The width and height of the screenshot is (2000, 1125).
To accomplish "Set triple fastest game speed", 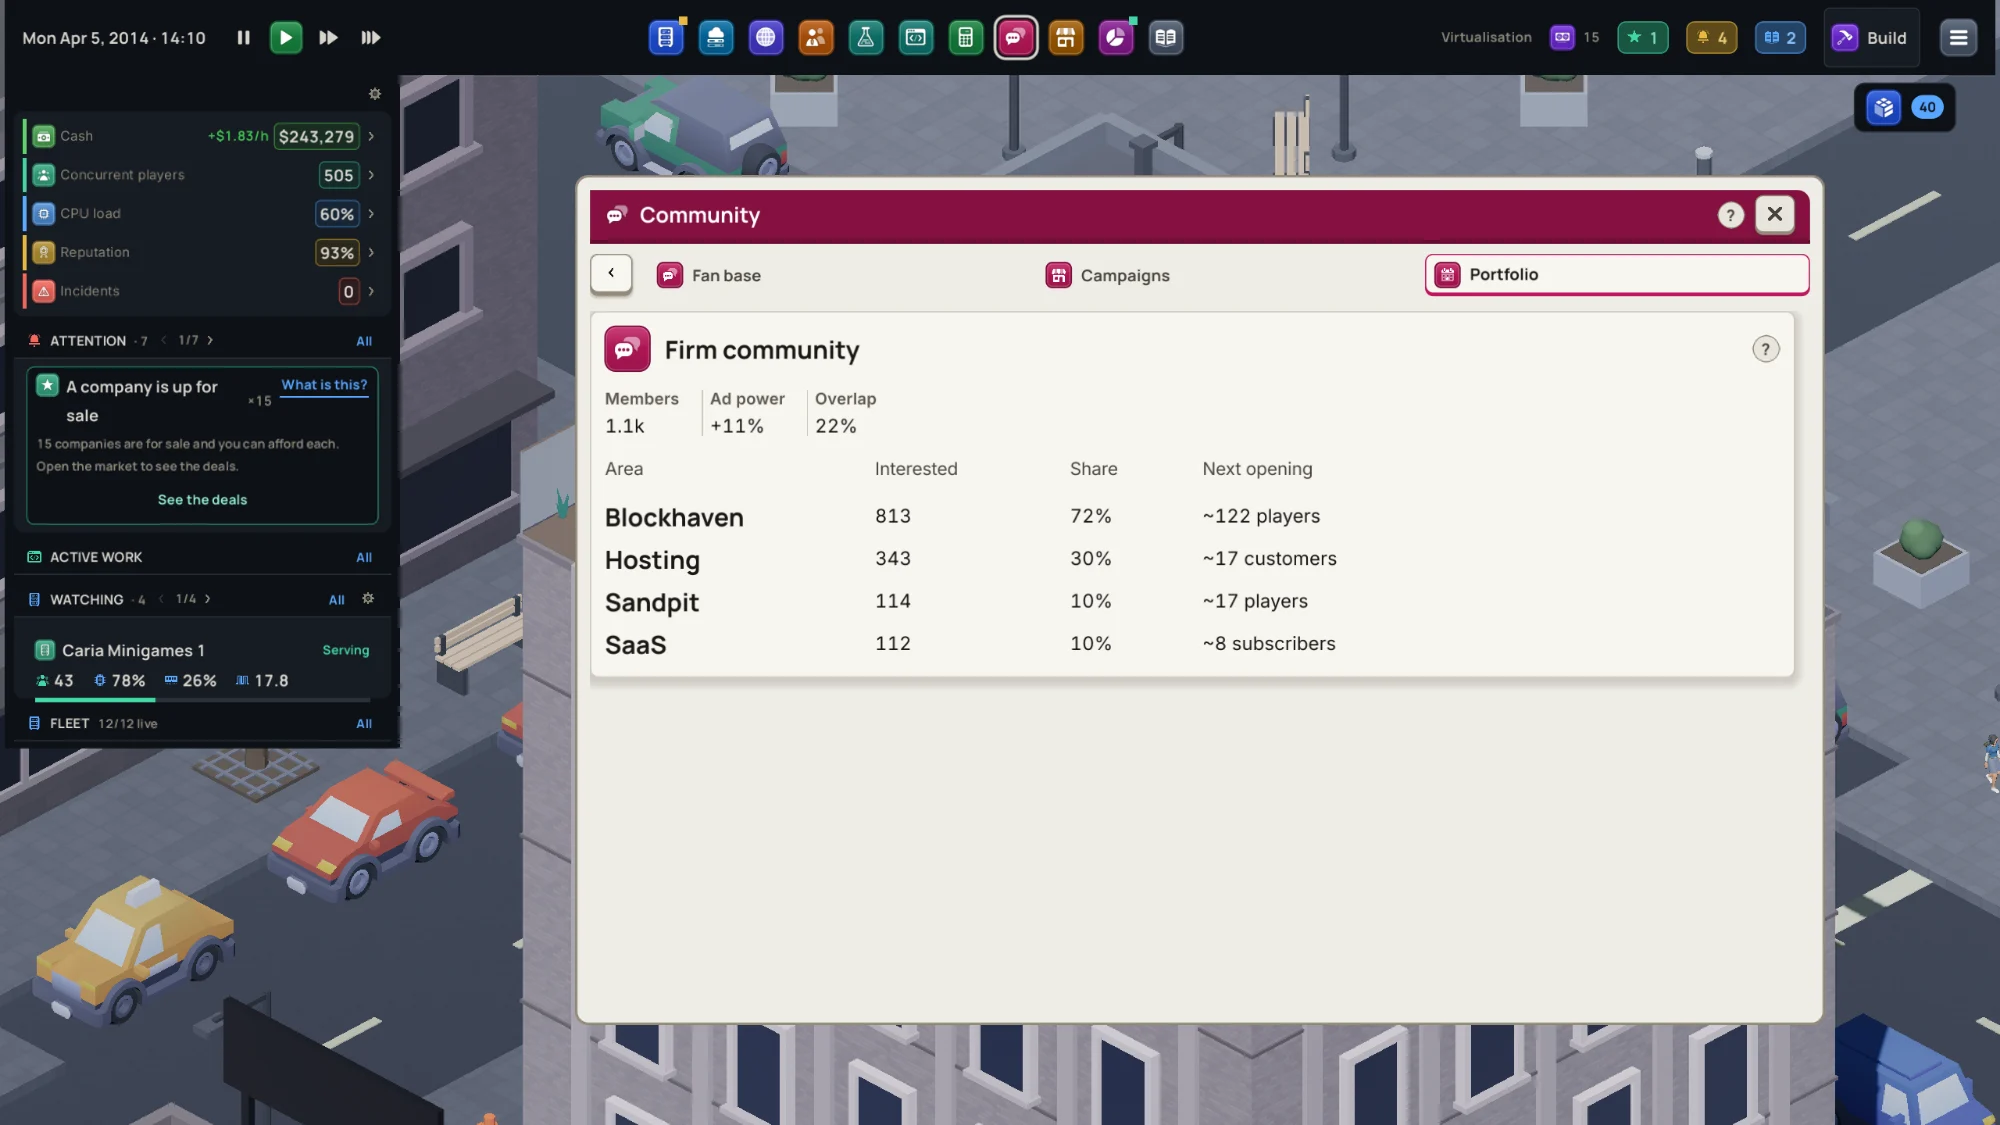I will coord(371,38).
